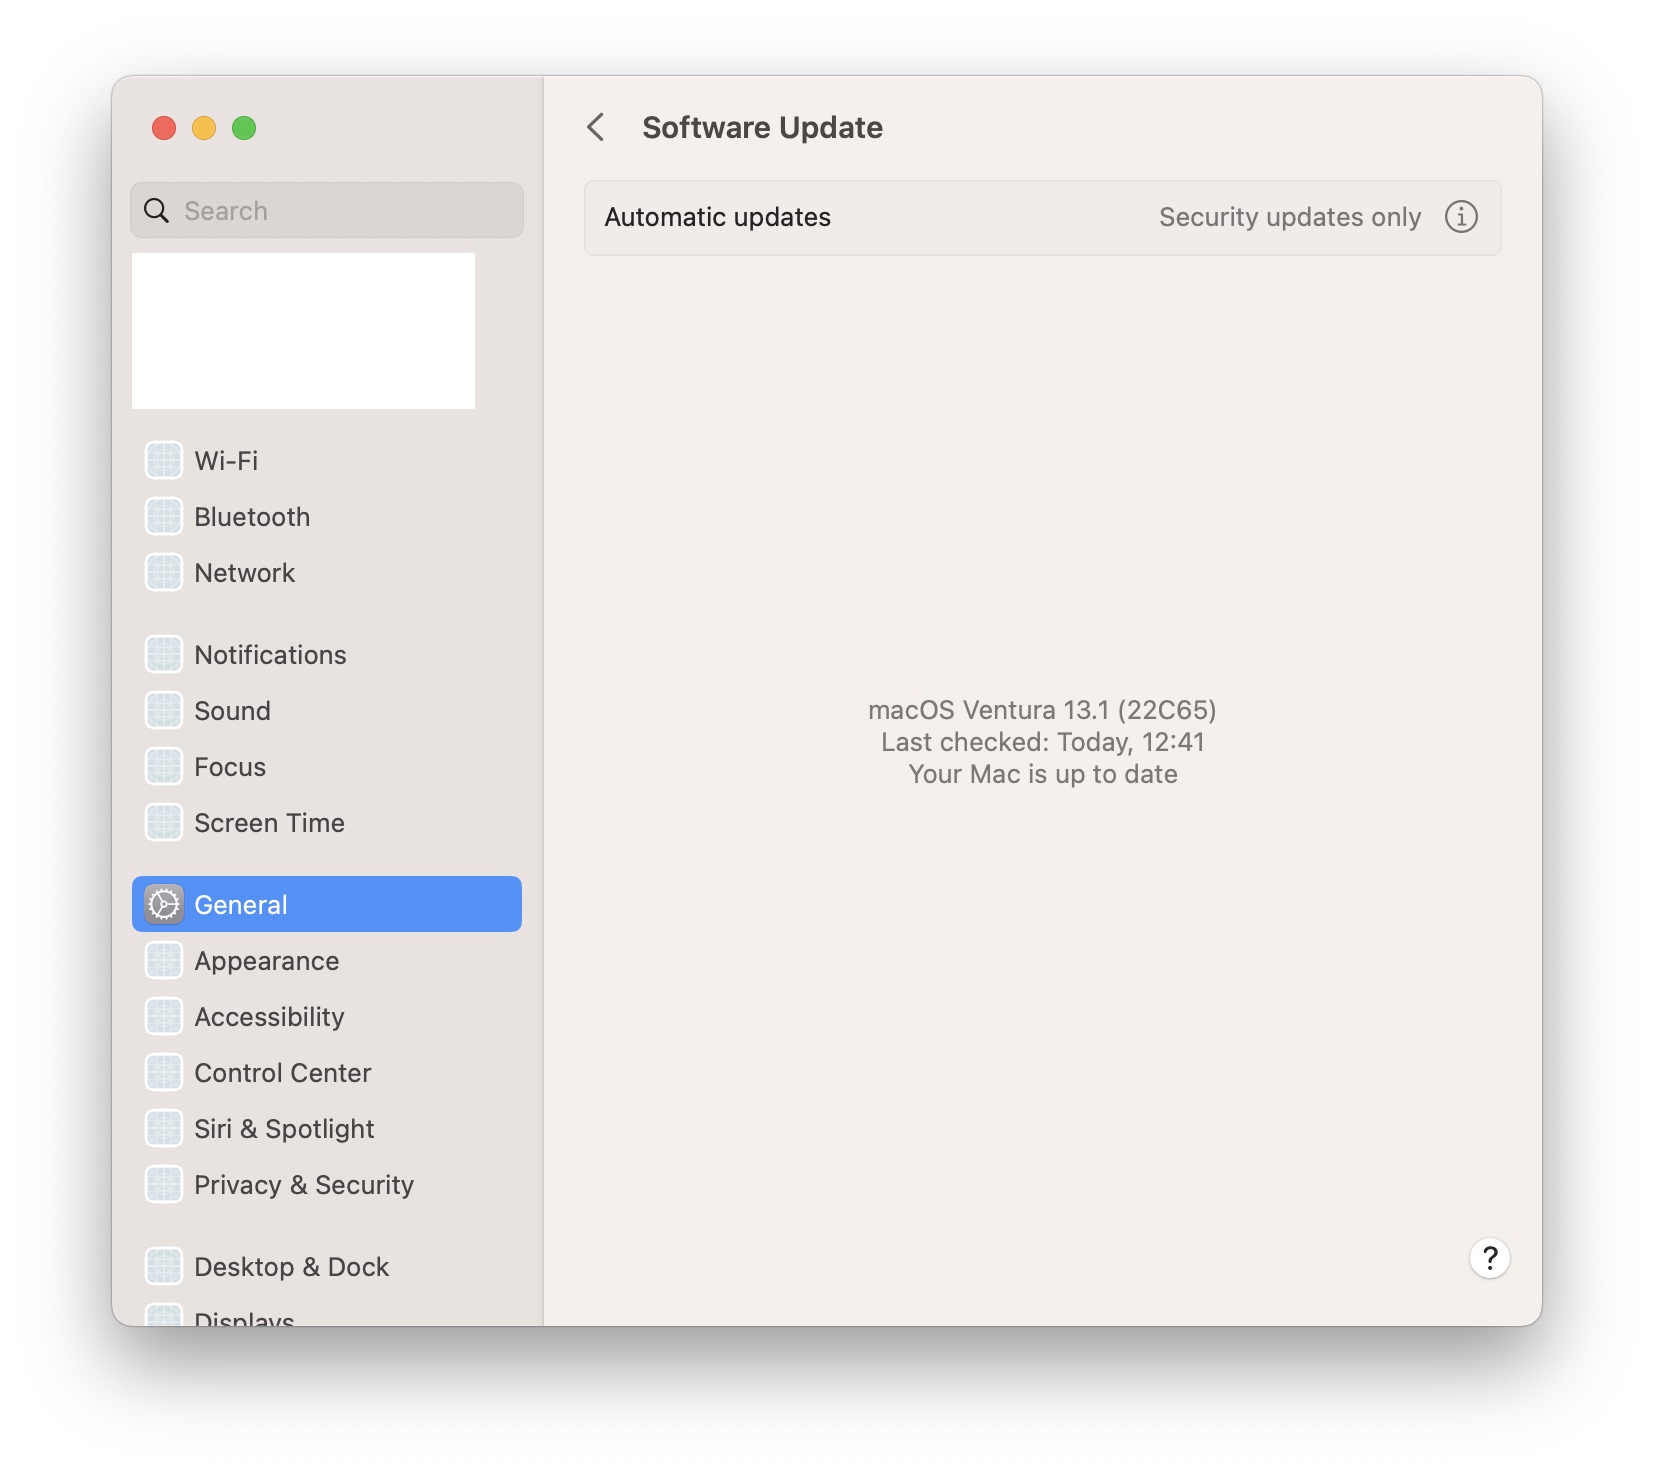Click the Privacy & Security icon
1654x1474 pixels.
tap(164, 1184)
